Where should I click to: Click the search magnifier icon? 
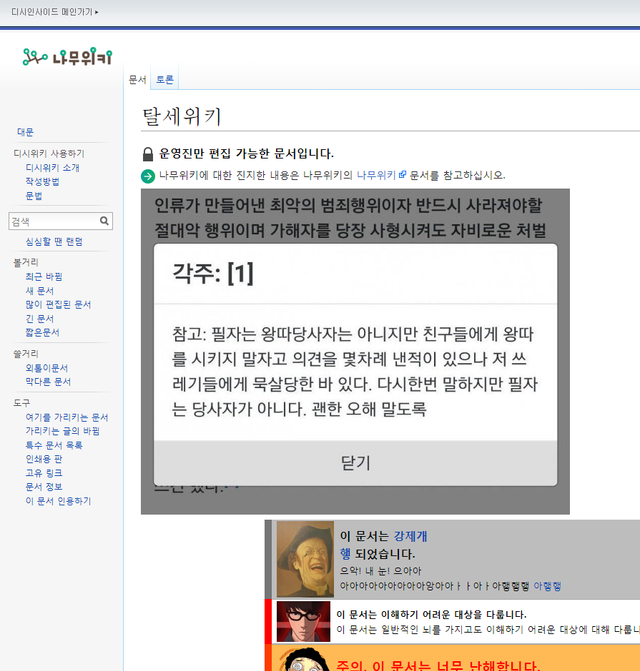click(104, 221)
